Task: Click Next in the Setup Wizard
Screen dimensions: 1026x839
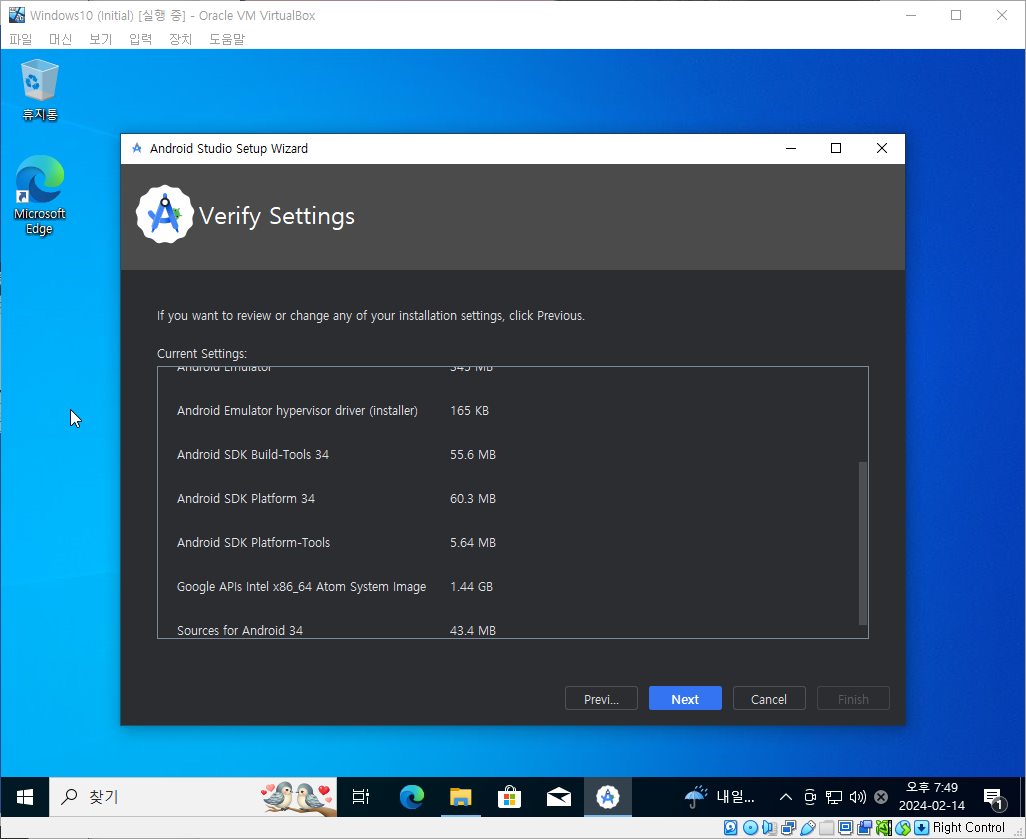Action: point(685,698)
